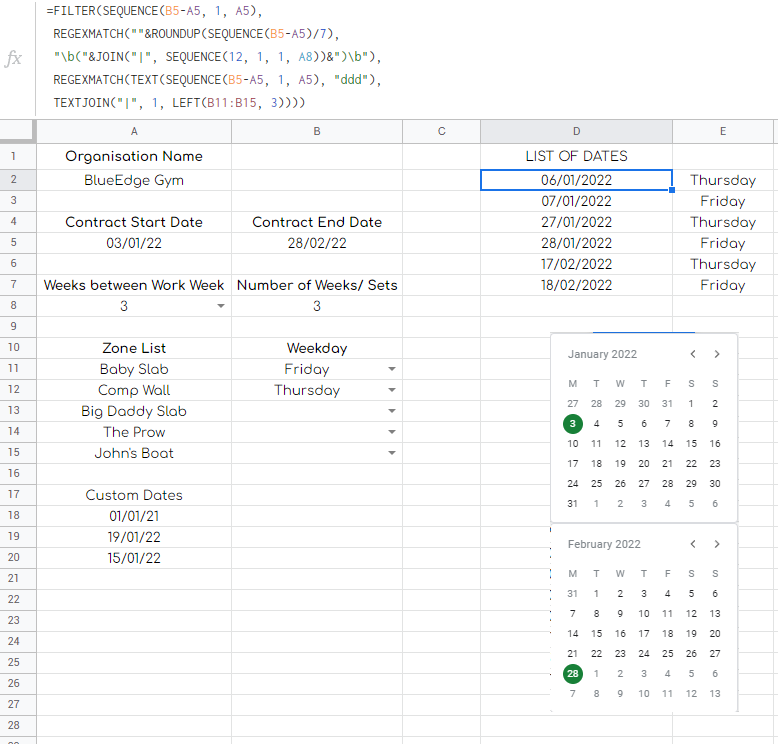The image size is (778, 744).
Task: Click the select-all corner box
Action: (x=18, y=132)
